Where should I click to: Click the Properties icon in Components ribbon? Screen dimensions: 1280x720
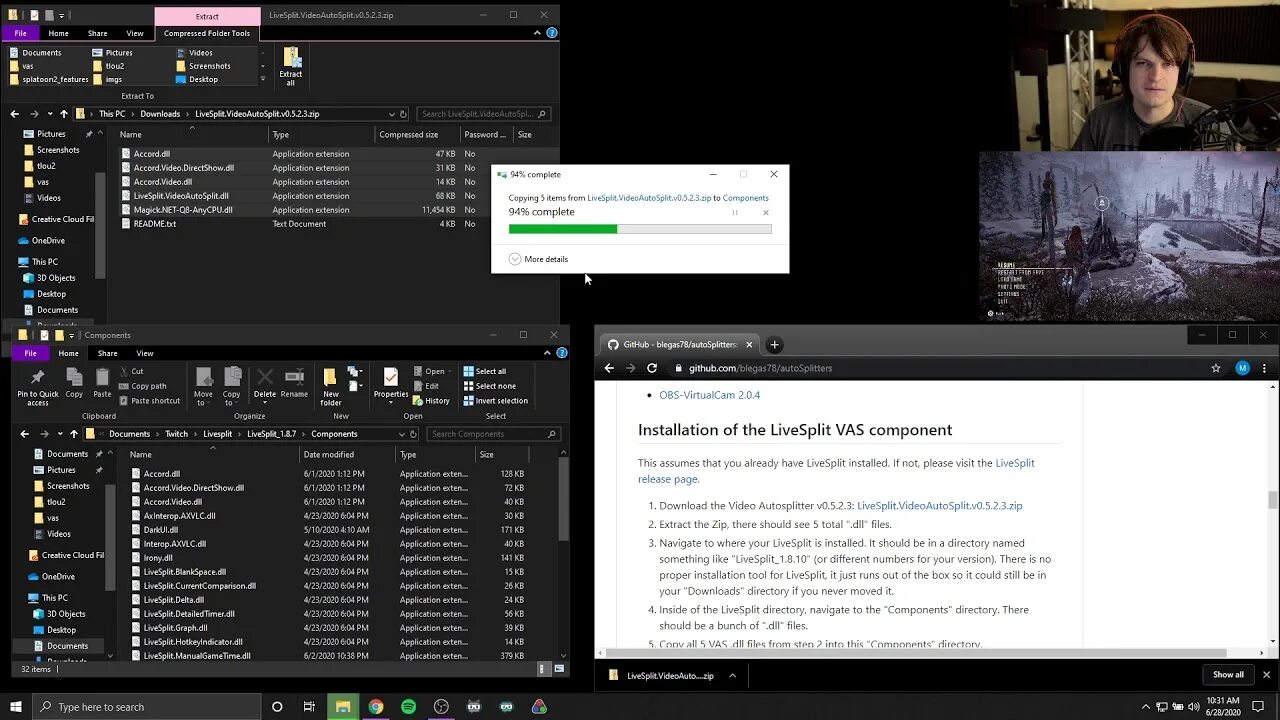[x=391, y=384]
